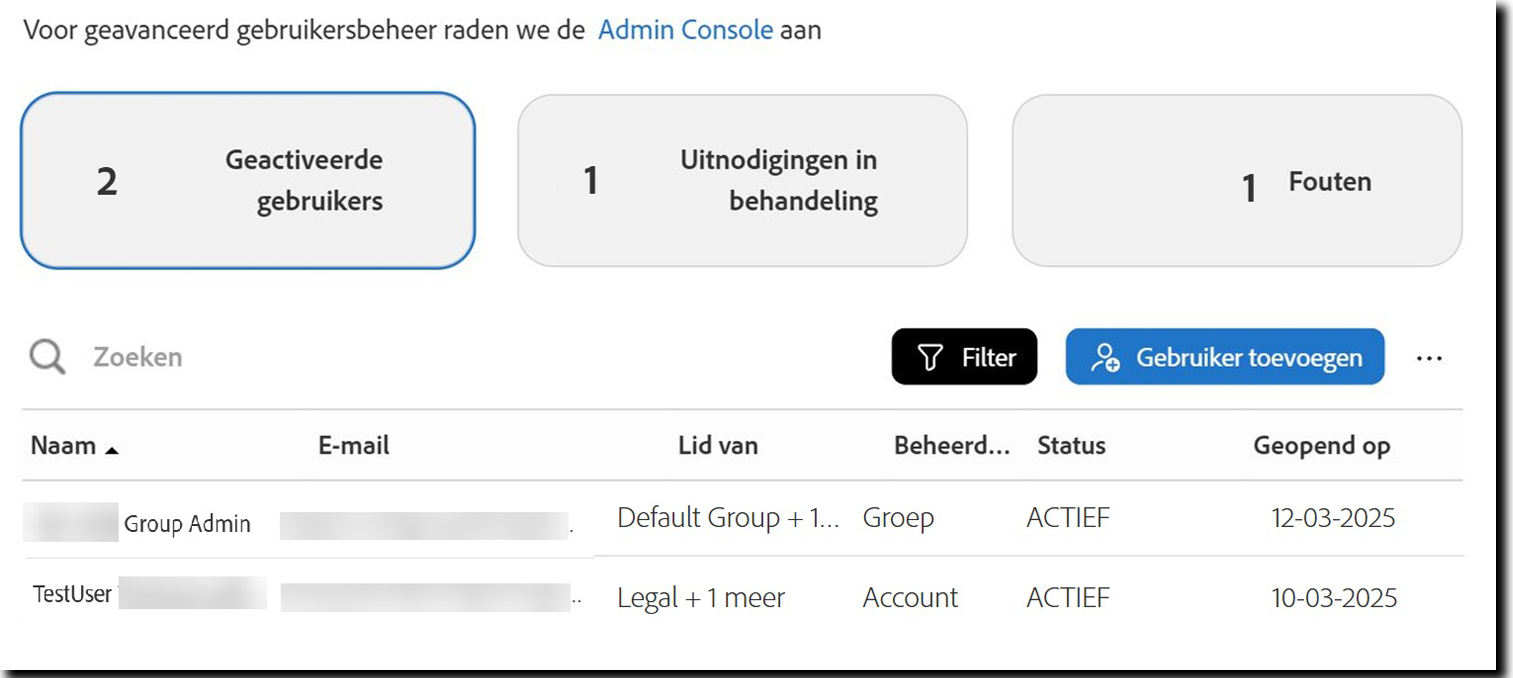
Task: Click the add-user icon
Action: tap(1105, 357)
